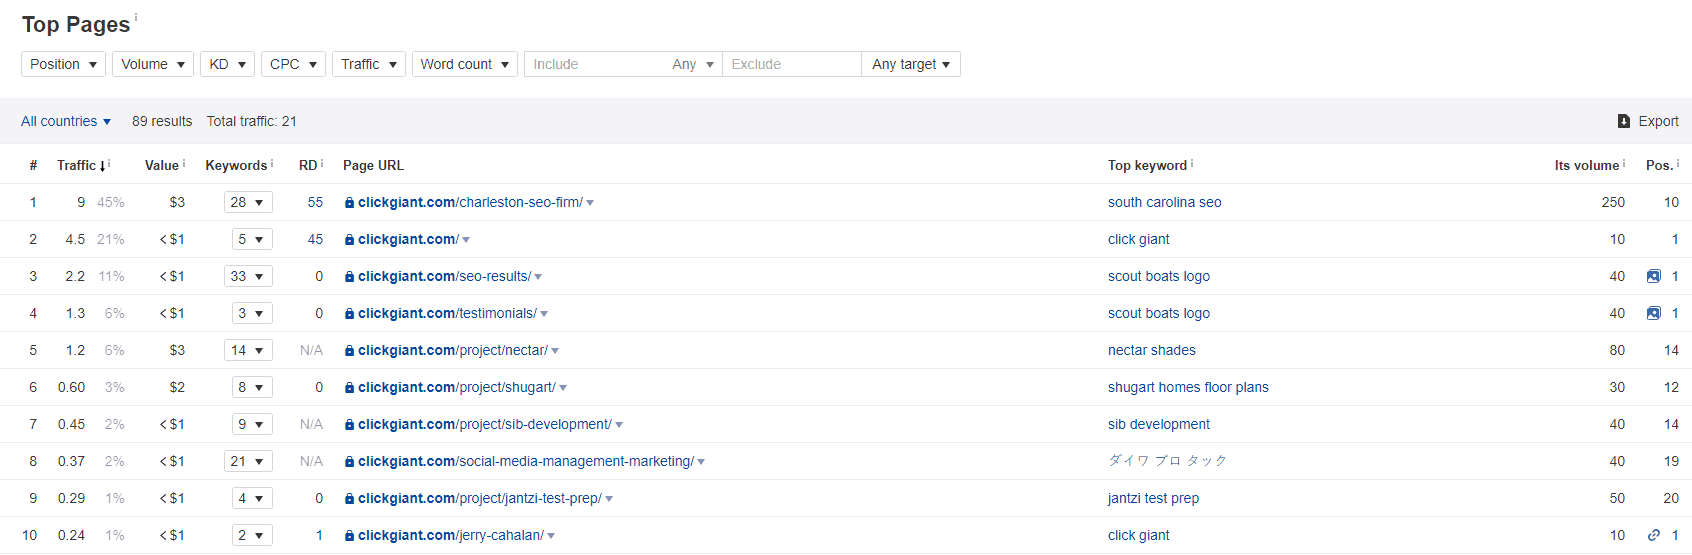1692x555 pixels.
Task: Open the CPC filter dropdown
Action: coord(293,64)
